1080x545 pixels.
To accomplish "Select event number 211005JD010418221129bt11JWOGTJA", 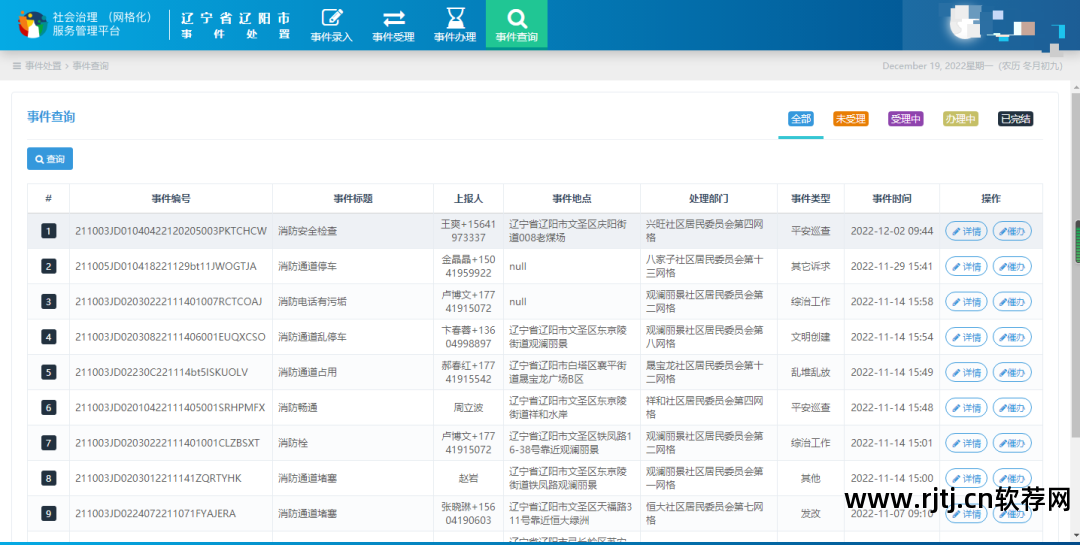I will click(166, 267).
